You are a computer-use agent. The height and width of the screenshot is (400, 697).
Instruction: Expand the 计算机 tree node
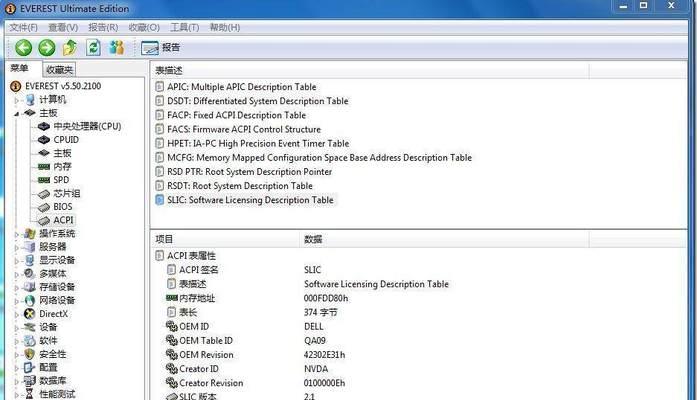[x=16, y=100]
